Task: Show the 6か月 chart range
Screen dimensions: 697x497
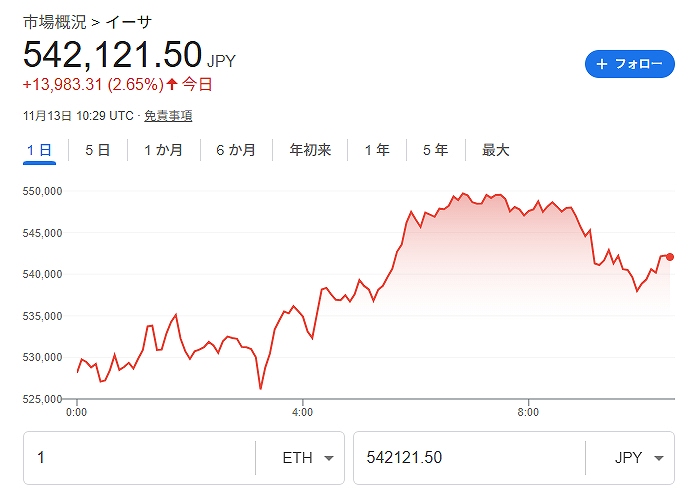Action: tap(236, 150)
